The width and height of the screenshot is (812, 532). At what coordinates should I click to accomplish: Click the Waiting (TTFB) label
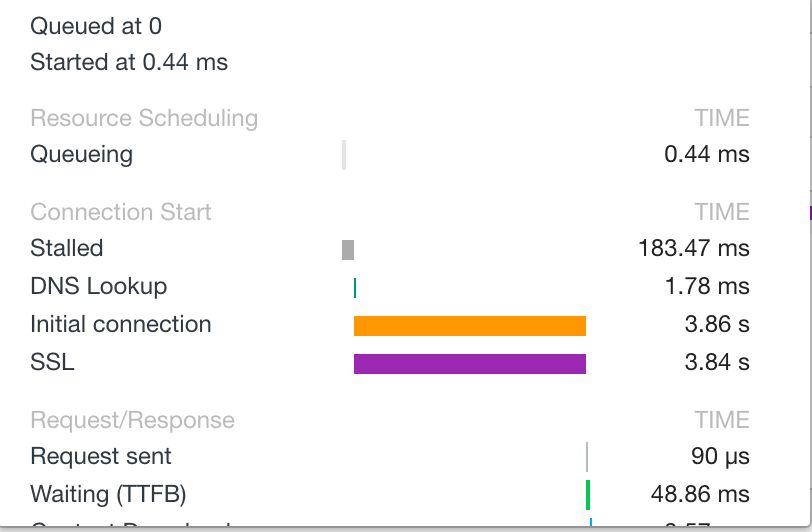pos(108,494)
